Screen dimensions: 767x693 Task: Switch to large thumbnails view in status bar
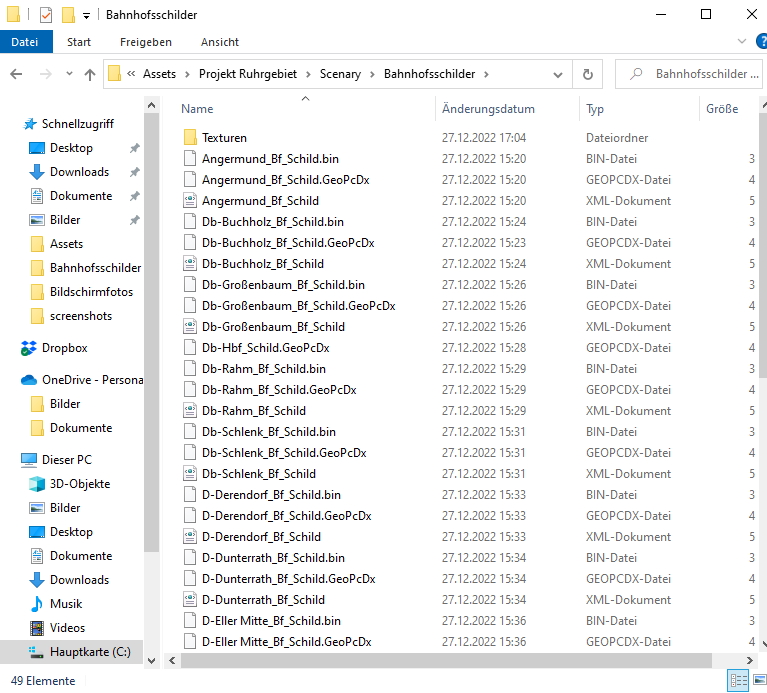pos(760,681)
